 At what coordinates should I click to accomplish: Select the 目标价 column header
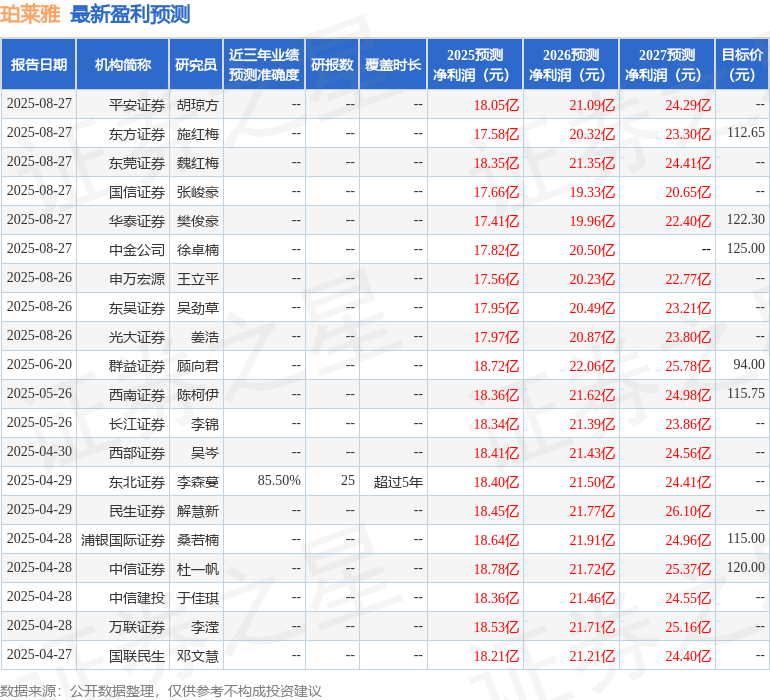pyautogui.click(x=742, y=65)
